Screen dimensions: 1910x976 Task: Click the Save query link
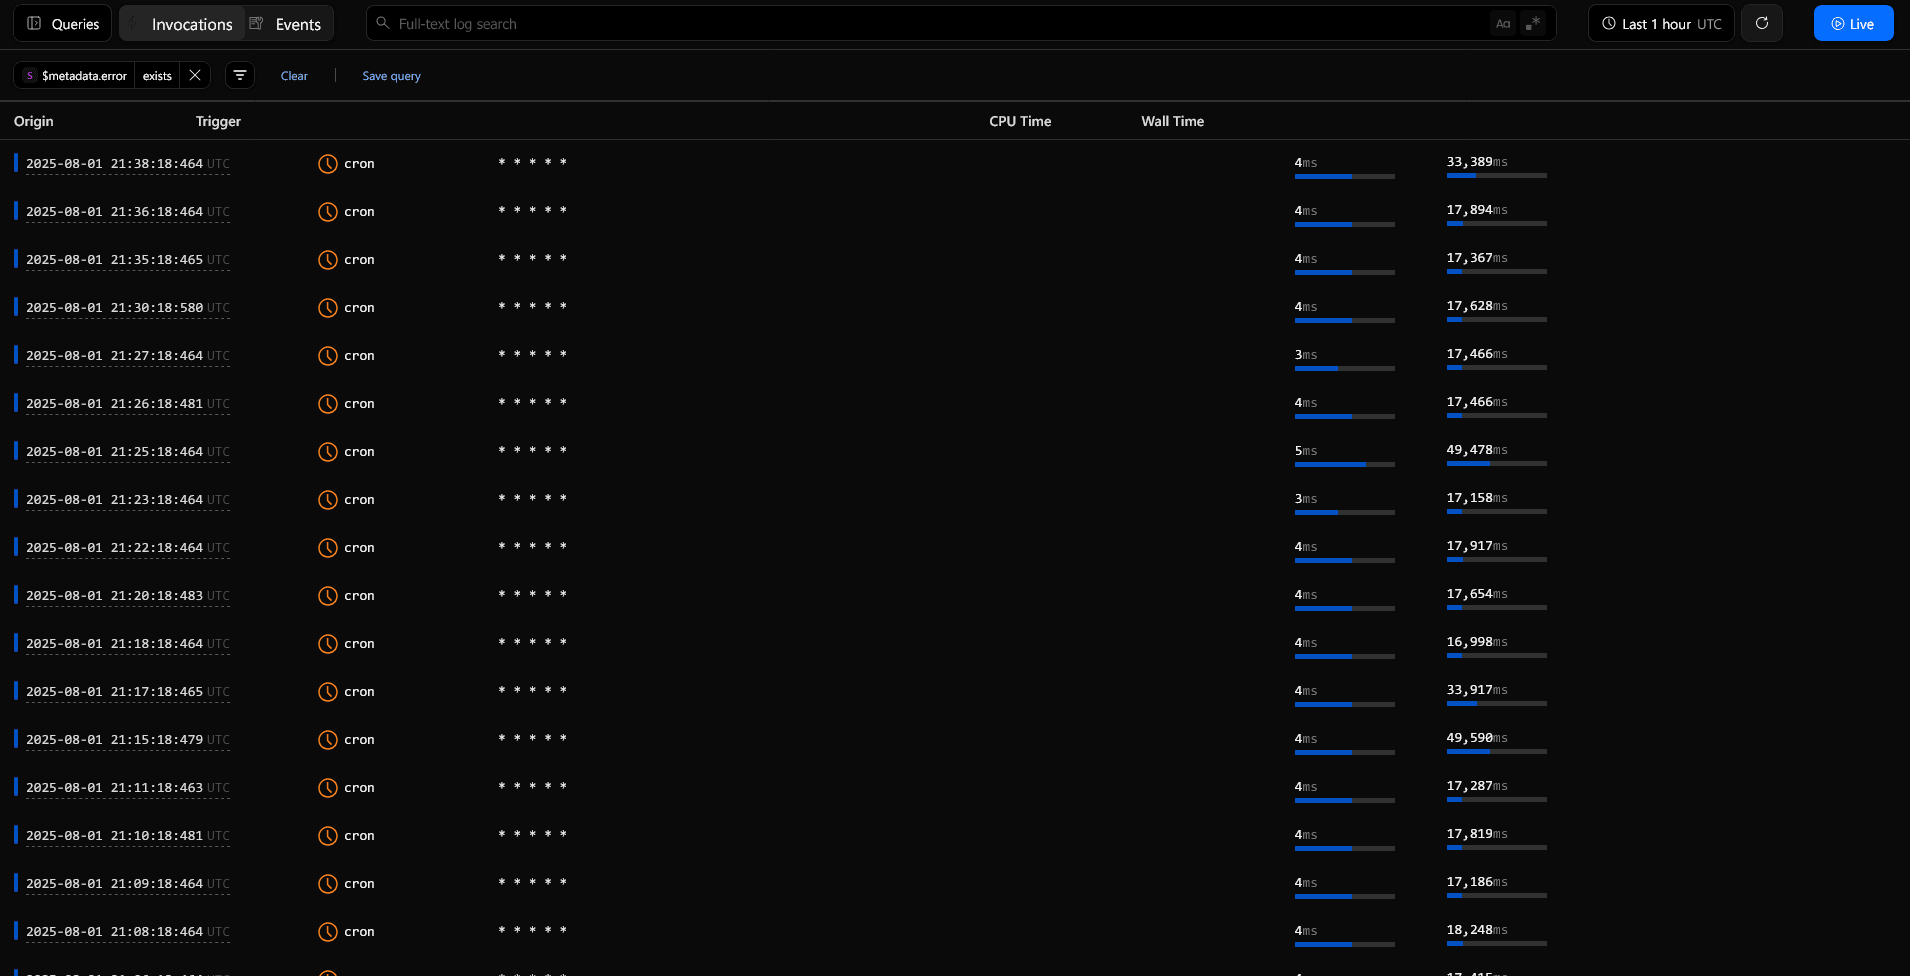click(391, 75)
